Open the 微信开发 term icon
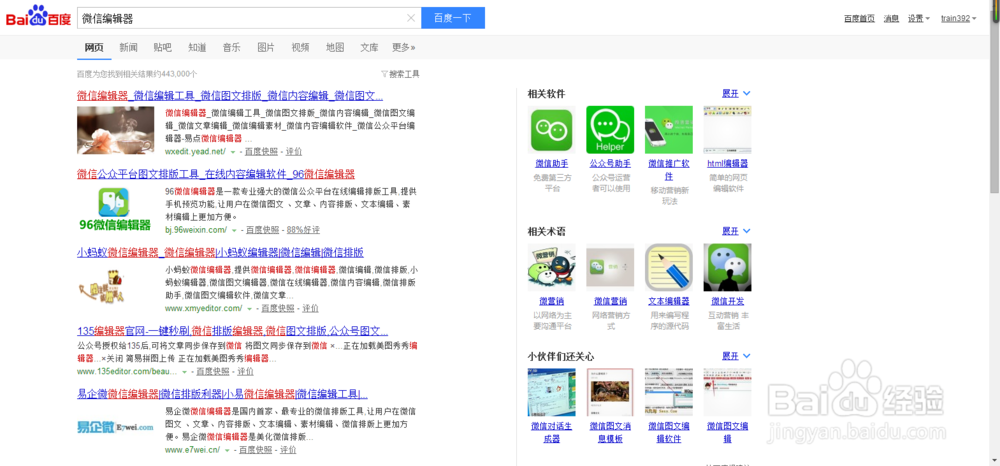 tap(727, 268)
